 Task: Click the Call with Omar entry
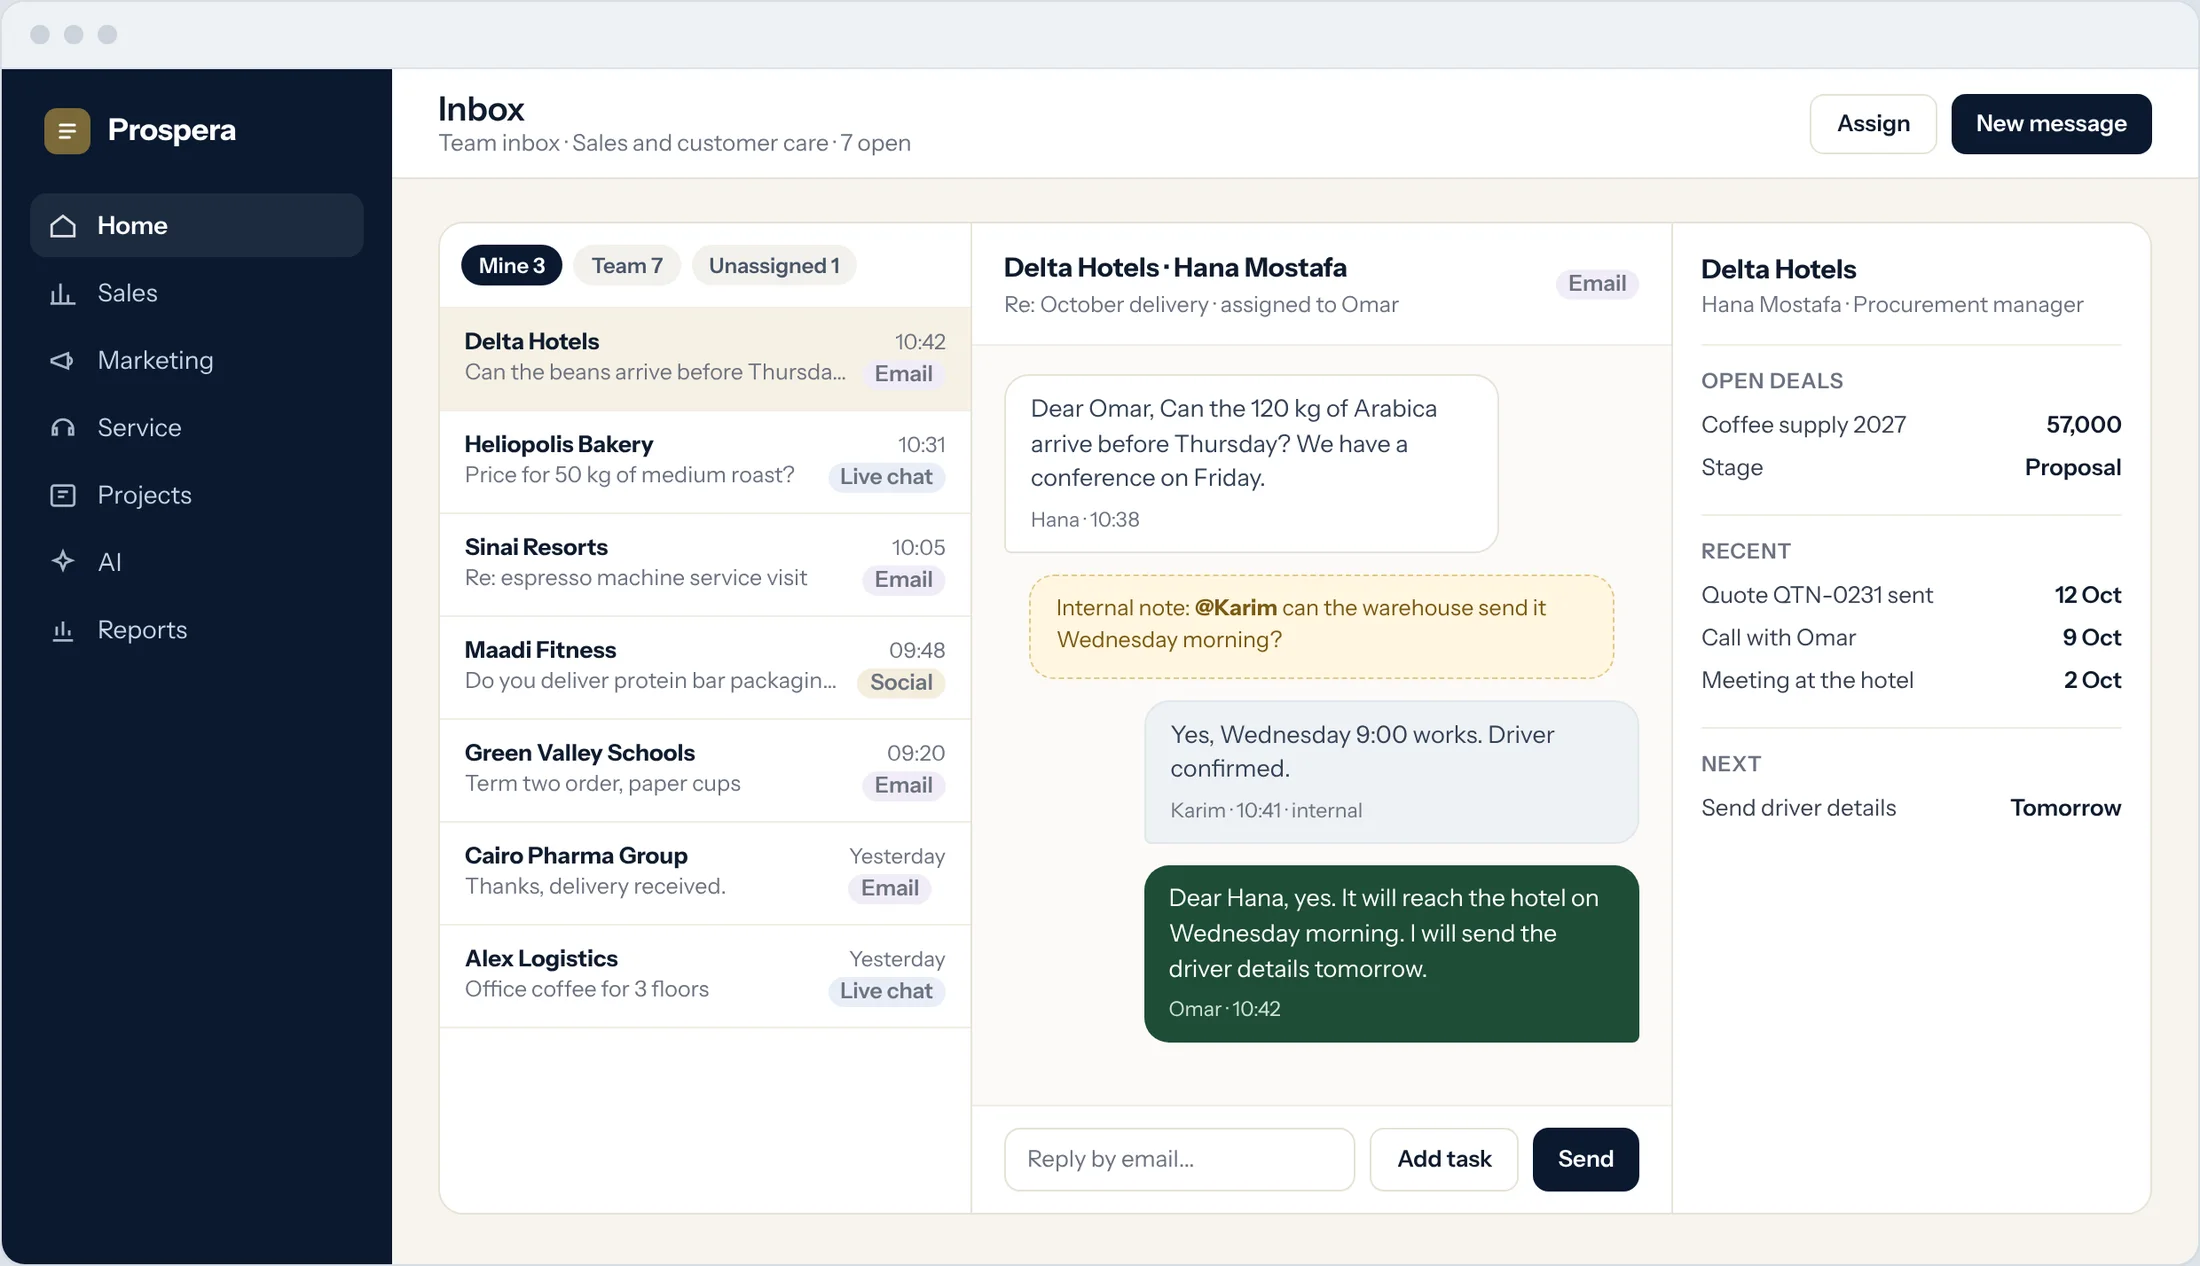[1910, 638]
